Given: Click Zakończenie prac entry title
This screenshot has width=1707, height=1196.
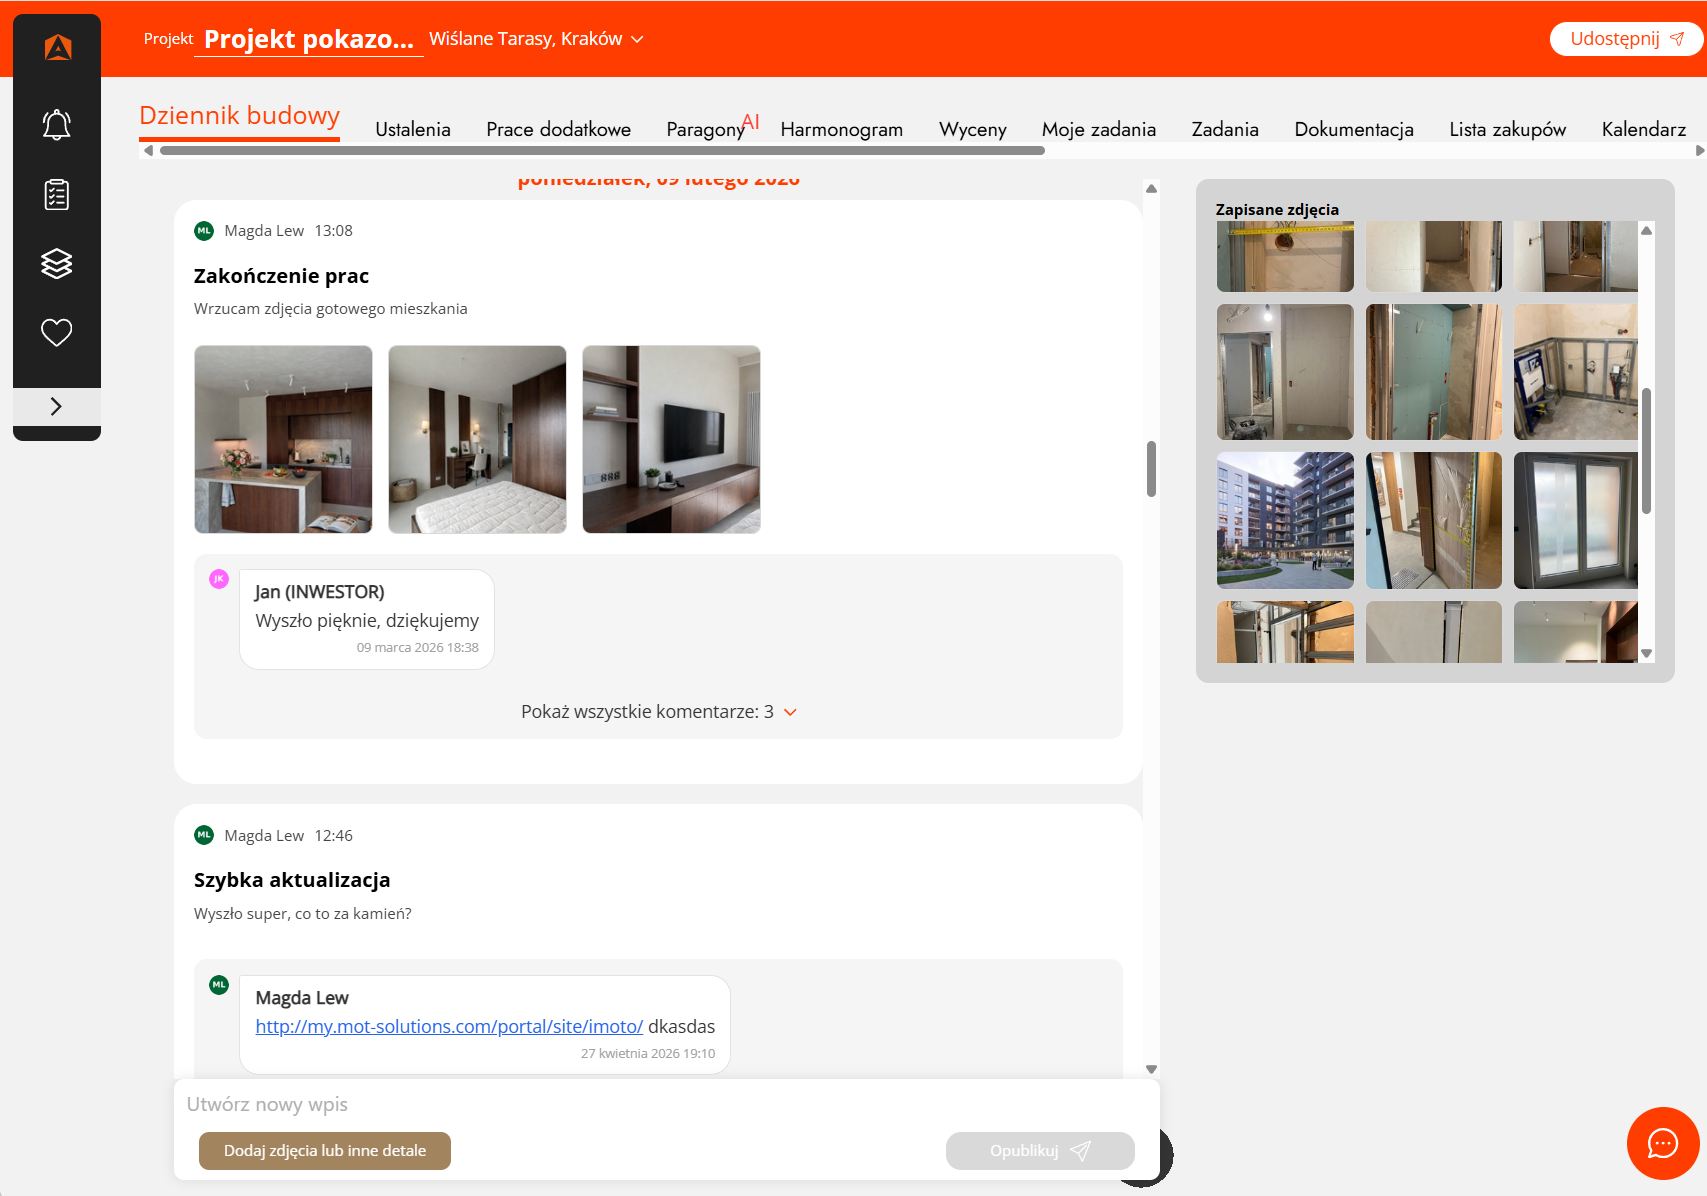Looking at the screenshot, I should click(281, 276).
